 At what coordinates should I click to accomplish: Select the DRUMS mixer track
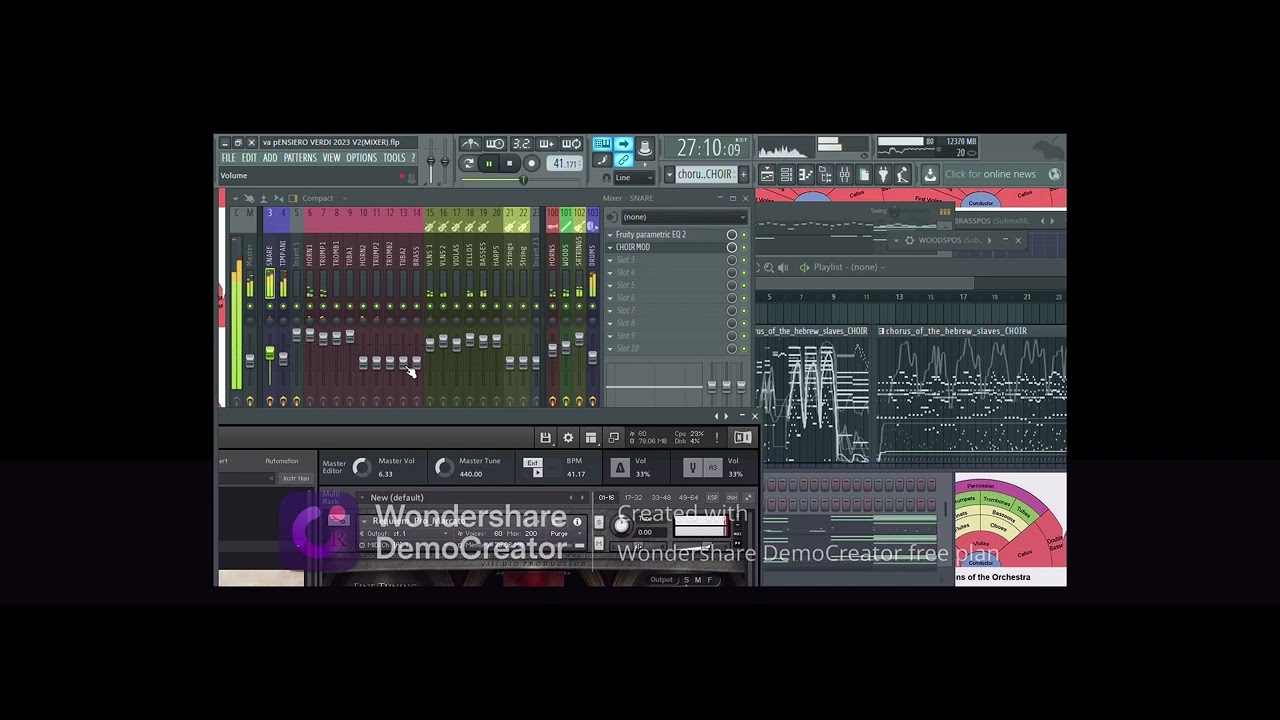point(592,255)
